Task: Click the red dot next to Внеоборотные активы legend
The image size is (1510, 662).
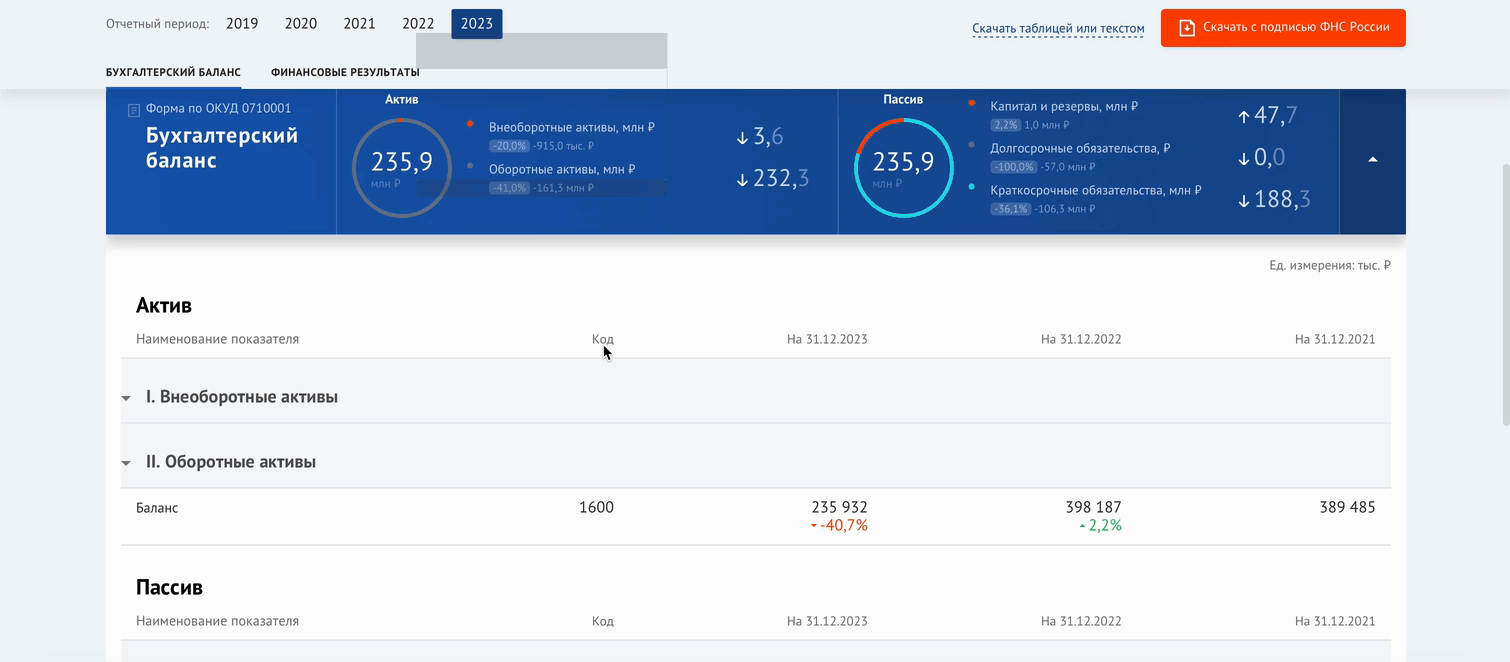Action: pos(470,125)
